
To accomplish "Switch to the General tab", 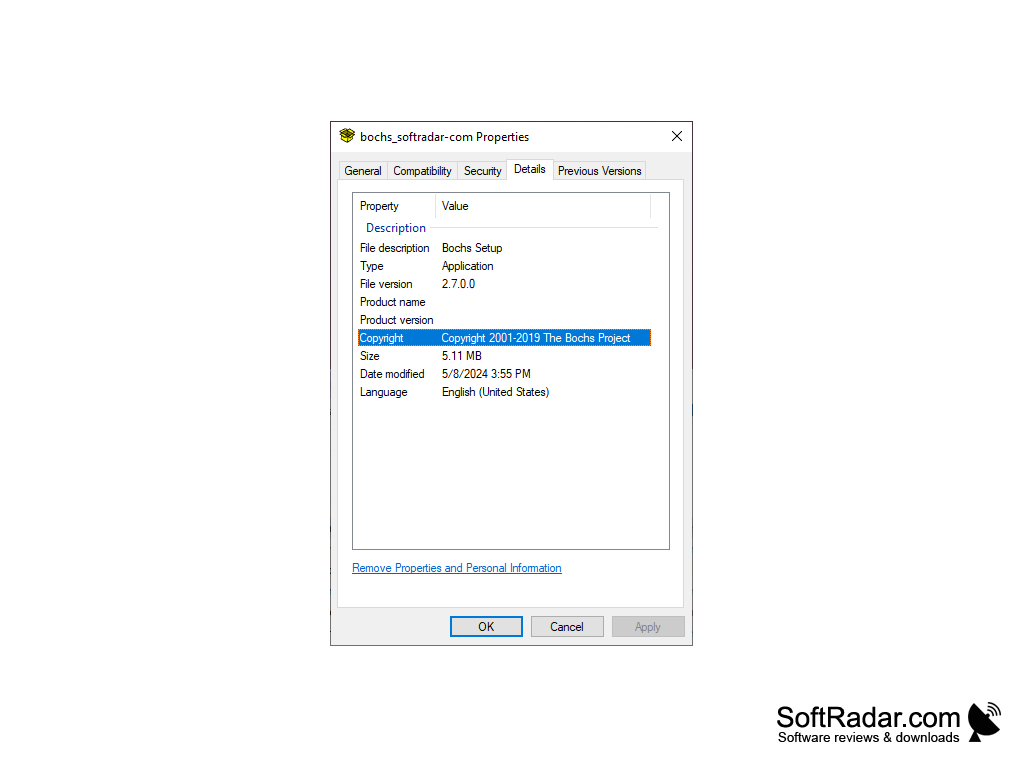I will click(x=363, y=170).
